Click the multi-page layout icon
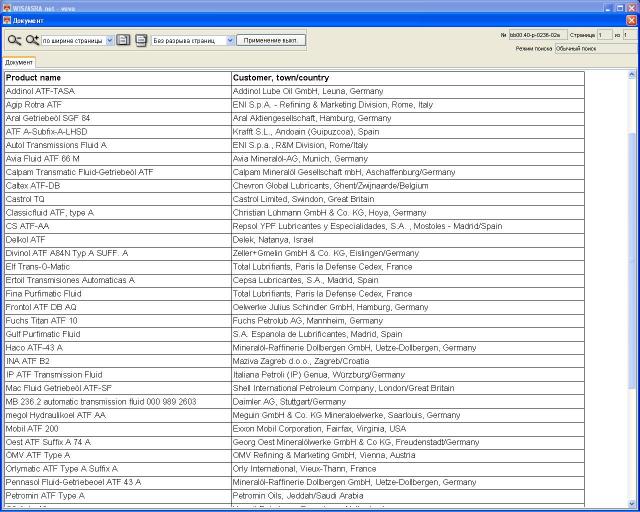Viewport: 640px width, 512px height. [x=141, y=40]
